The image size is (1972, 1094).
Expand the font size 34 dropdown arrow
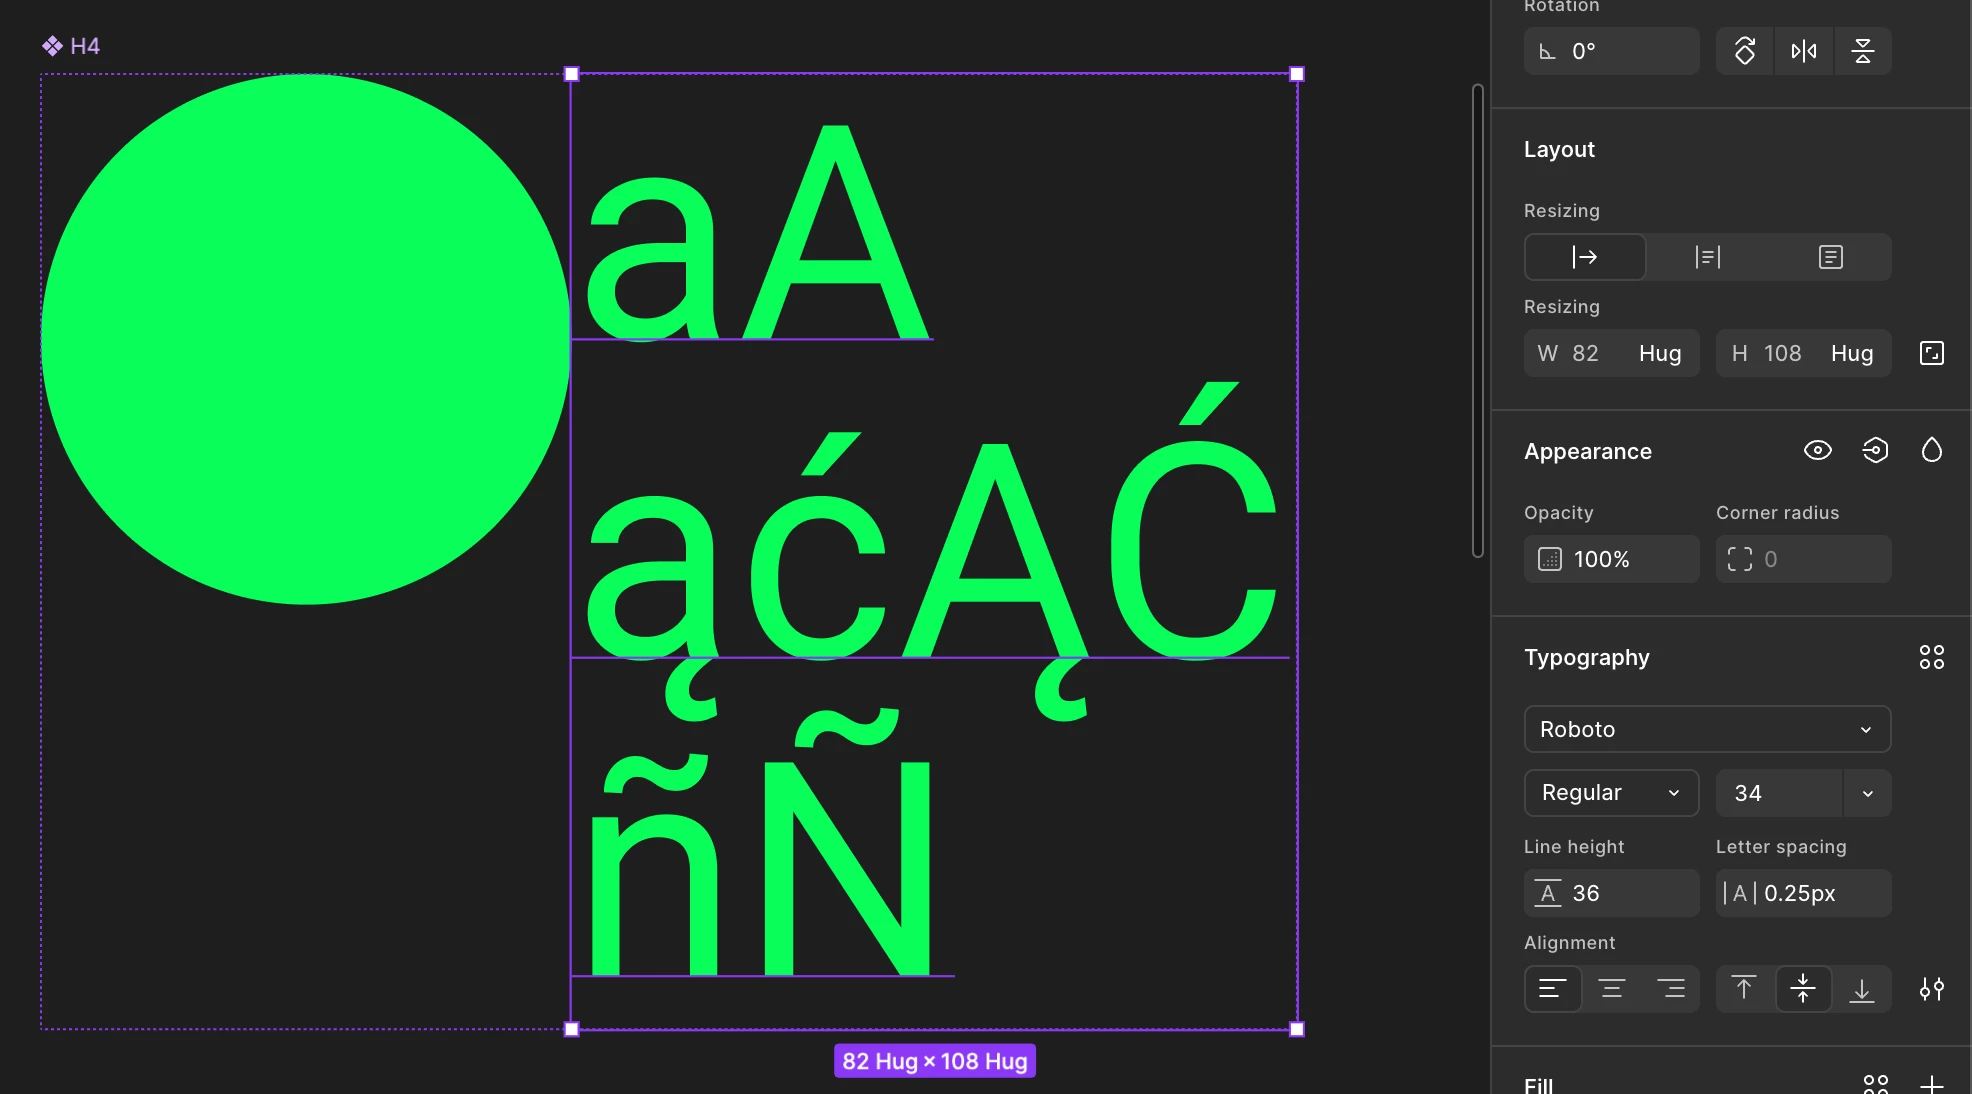[1867, 793]
